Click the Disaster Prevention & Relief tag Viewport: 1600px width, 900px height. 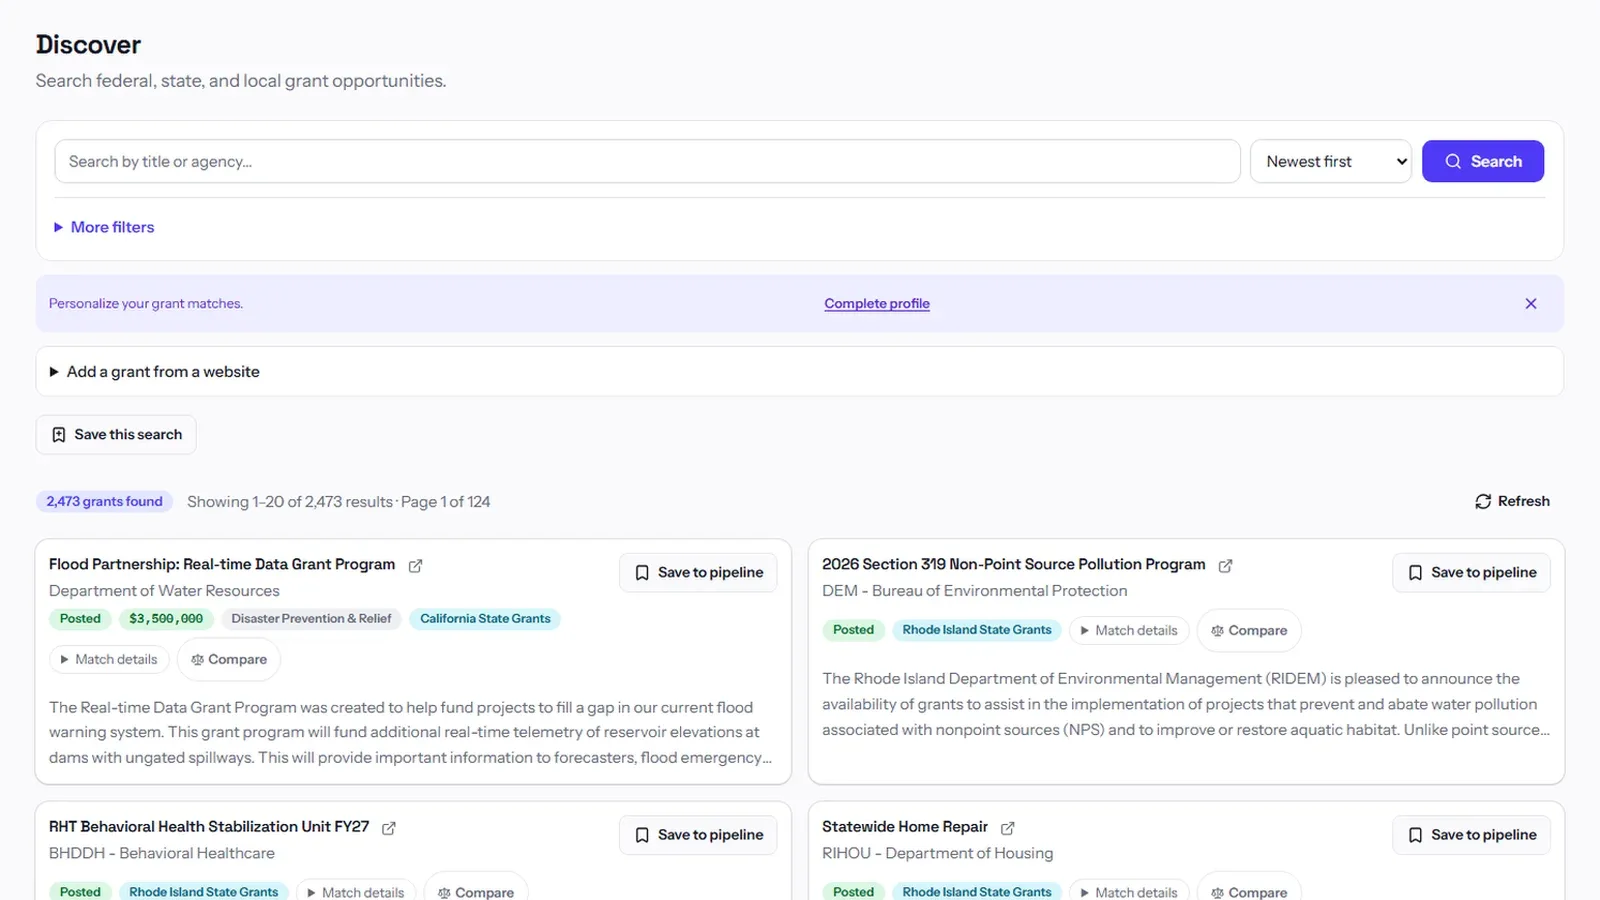[311, 619]
